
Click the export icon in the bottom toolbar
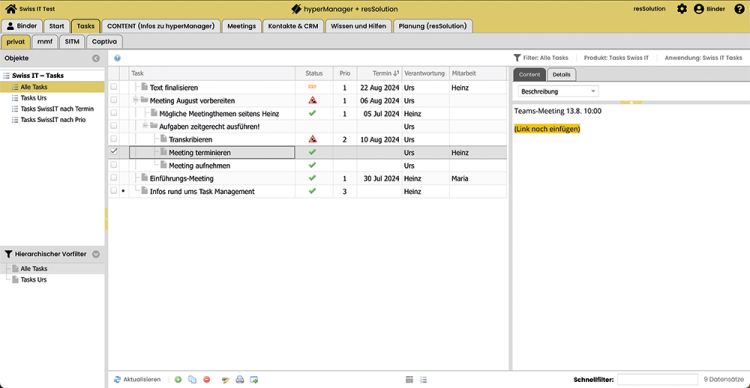[254, 379]
